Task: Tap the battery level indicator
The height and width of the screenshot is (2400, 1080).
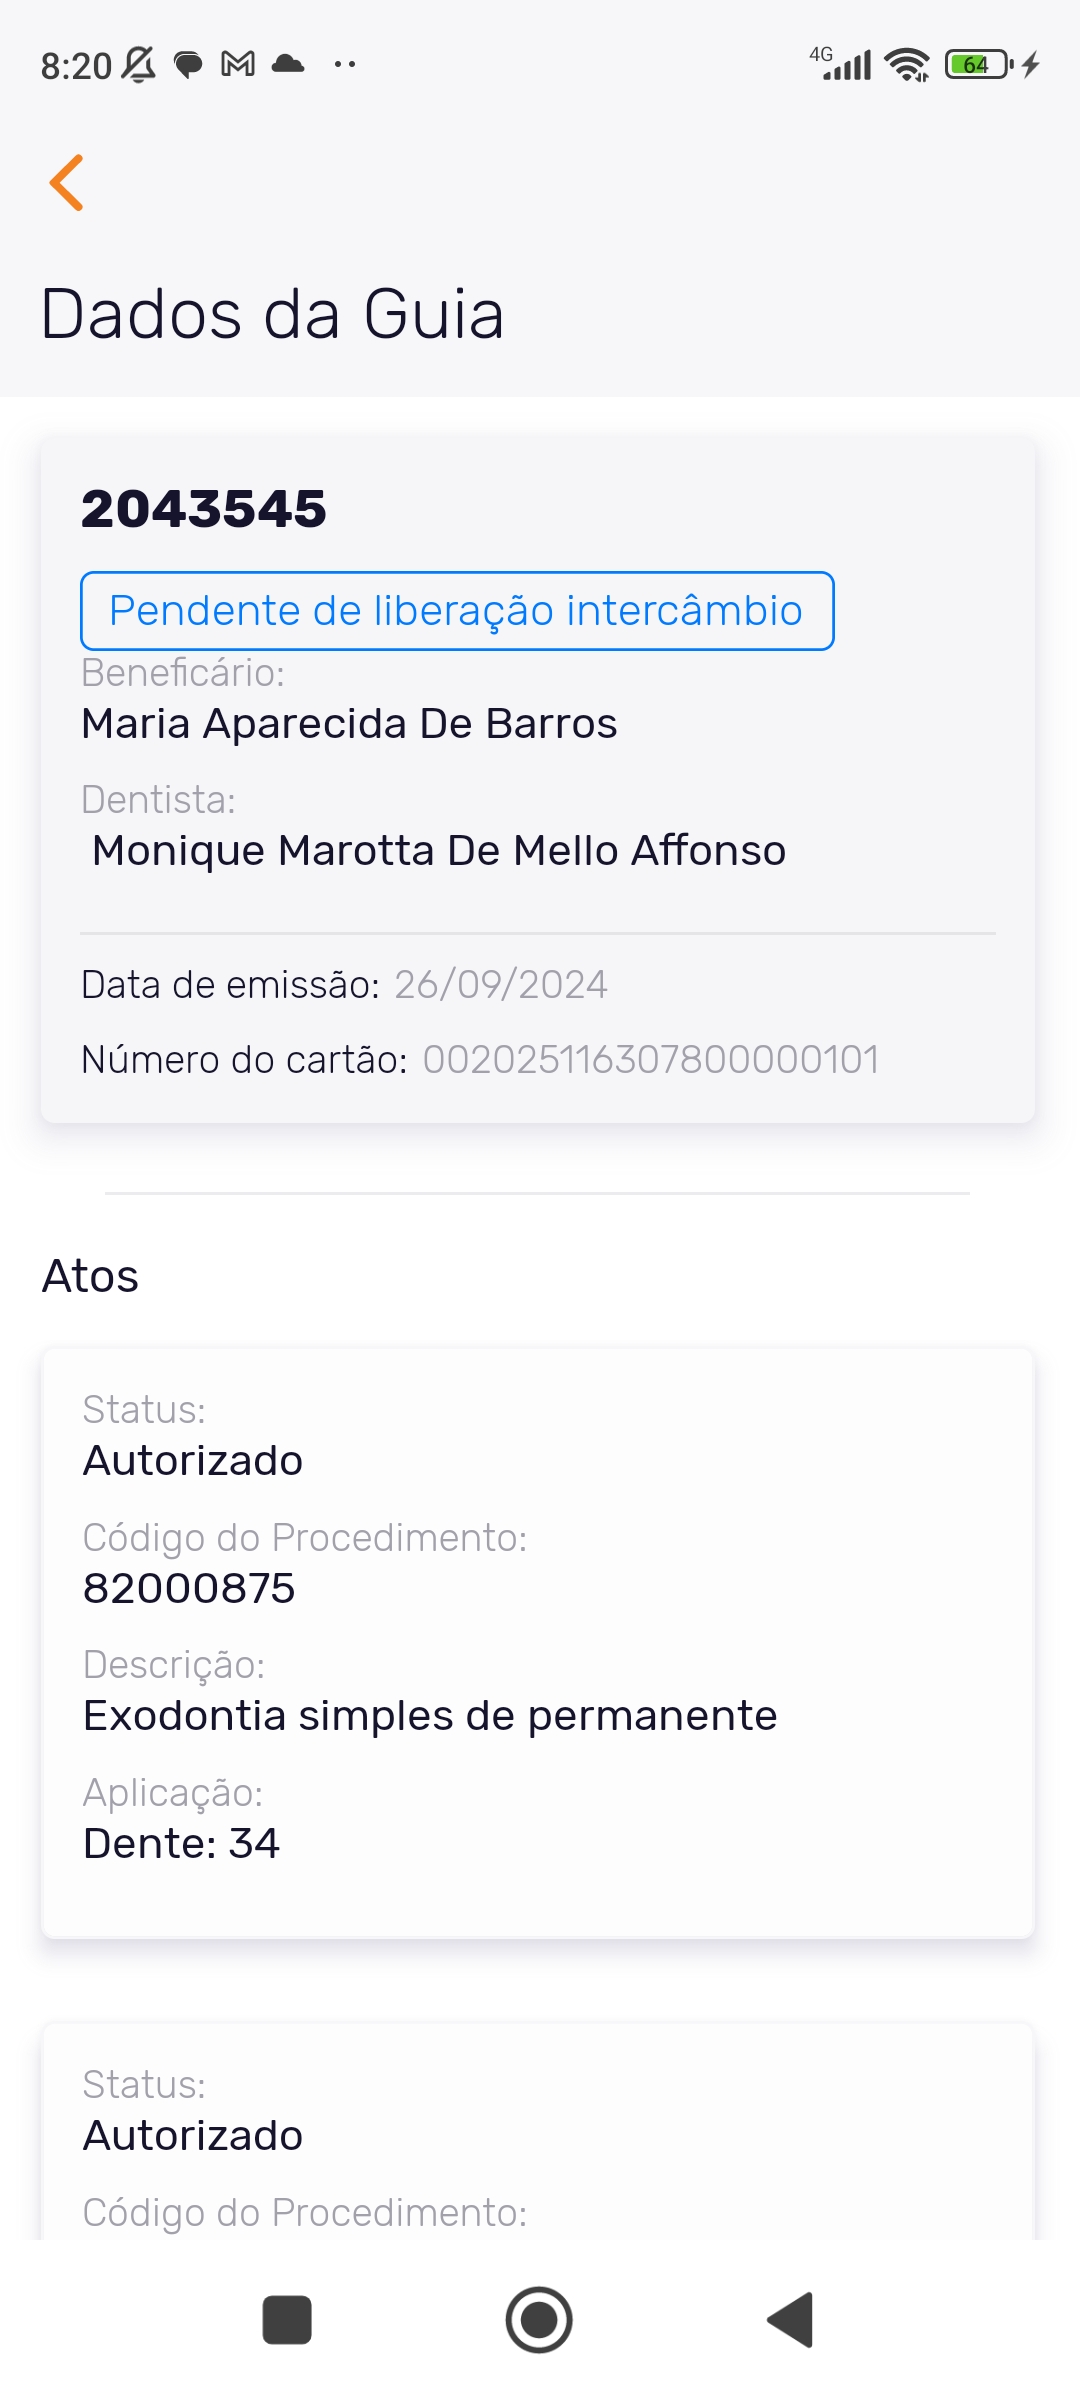Action: [978, 65]
